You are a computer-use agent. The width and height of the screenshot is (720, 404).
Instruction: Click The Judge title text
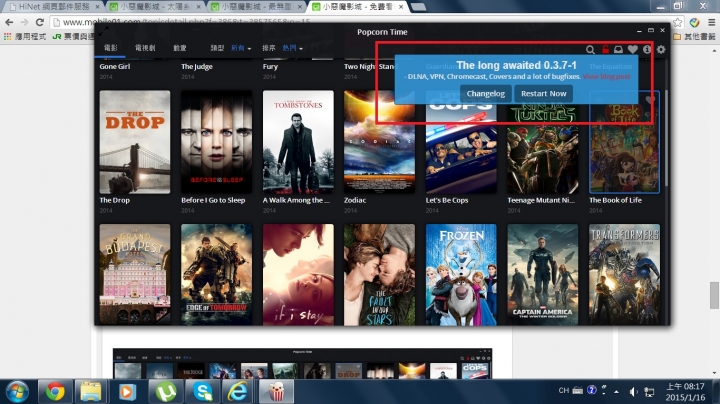click(197, 67)
